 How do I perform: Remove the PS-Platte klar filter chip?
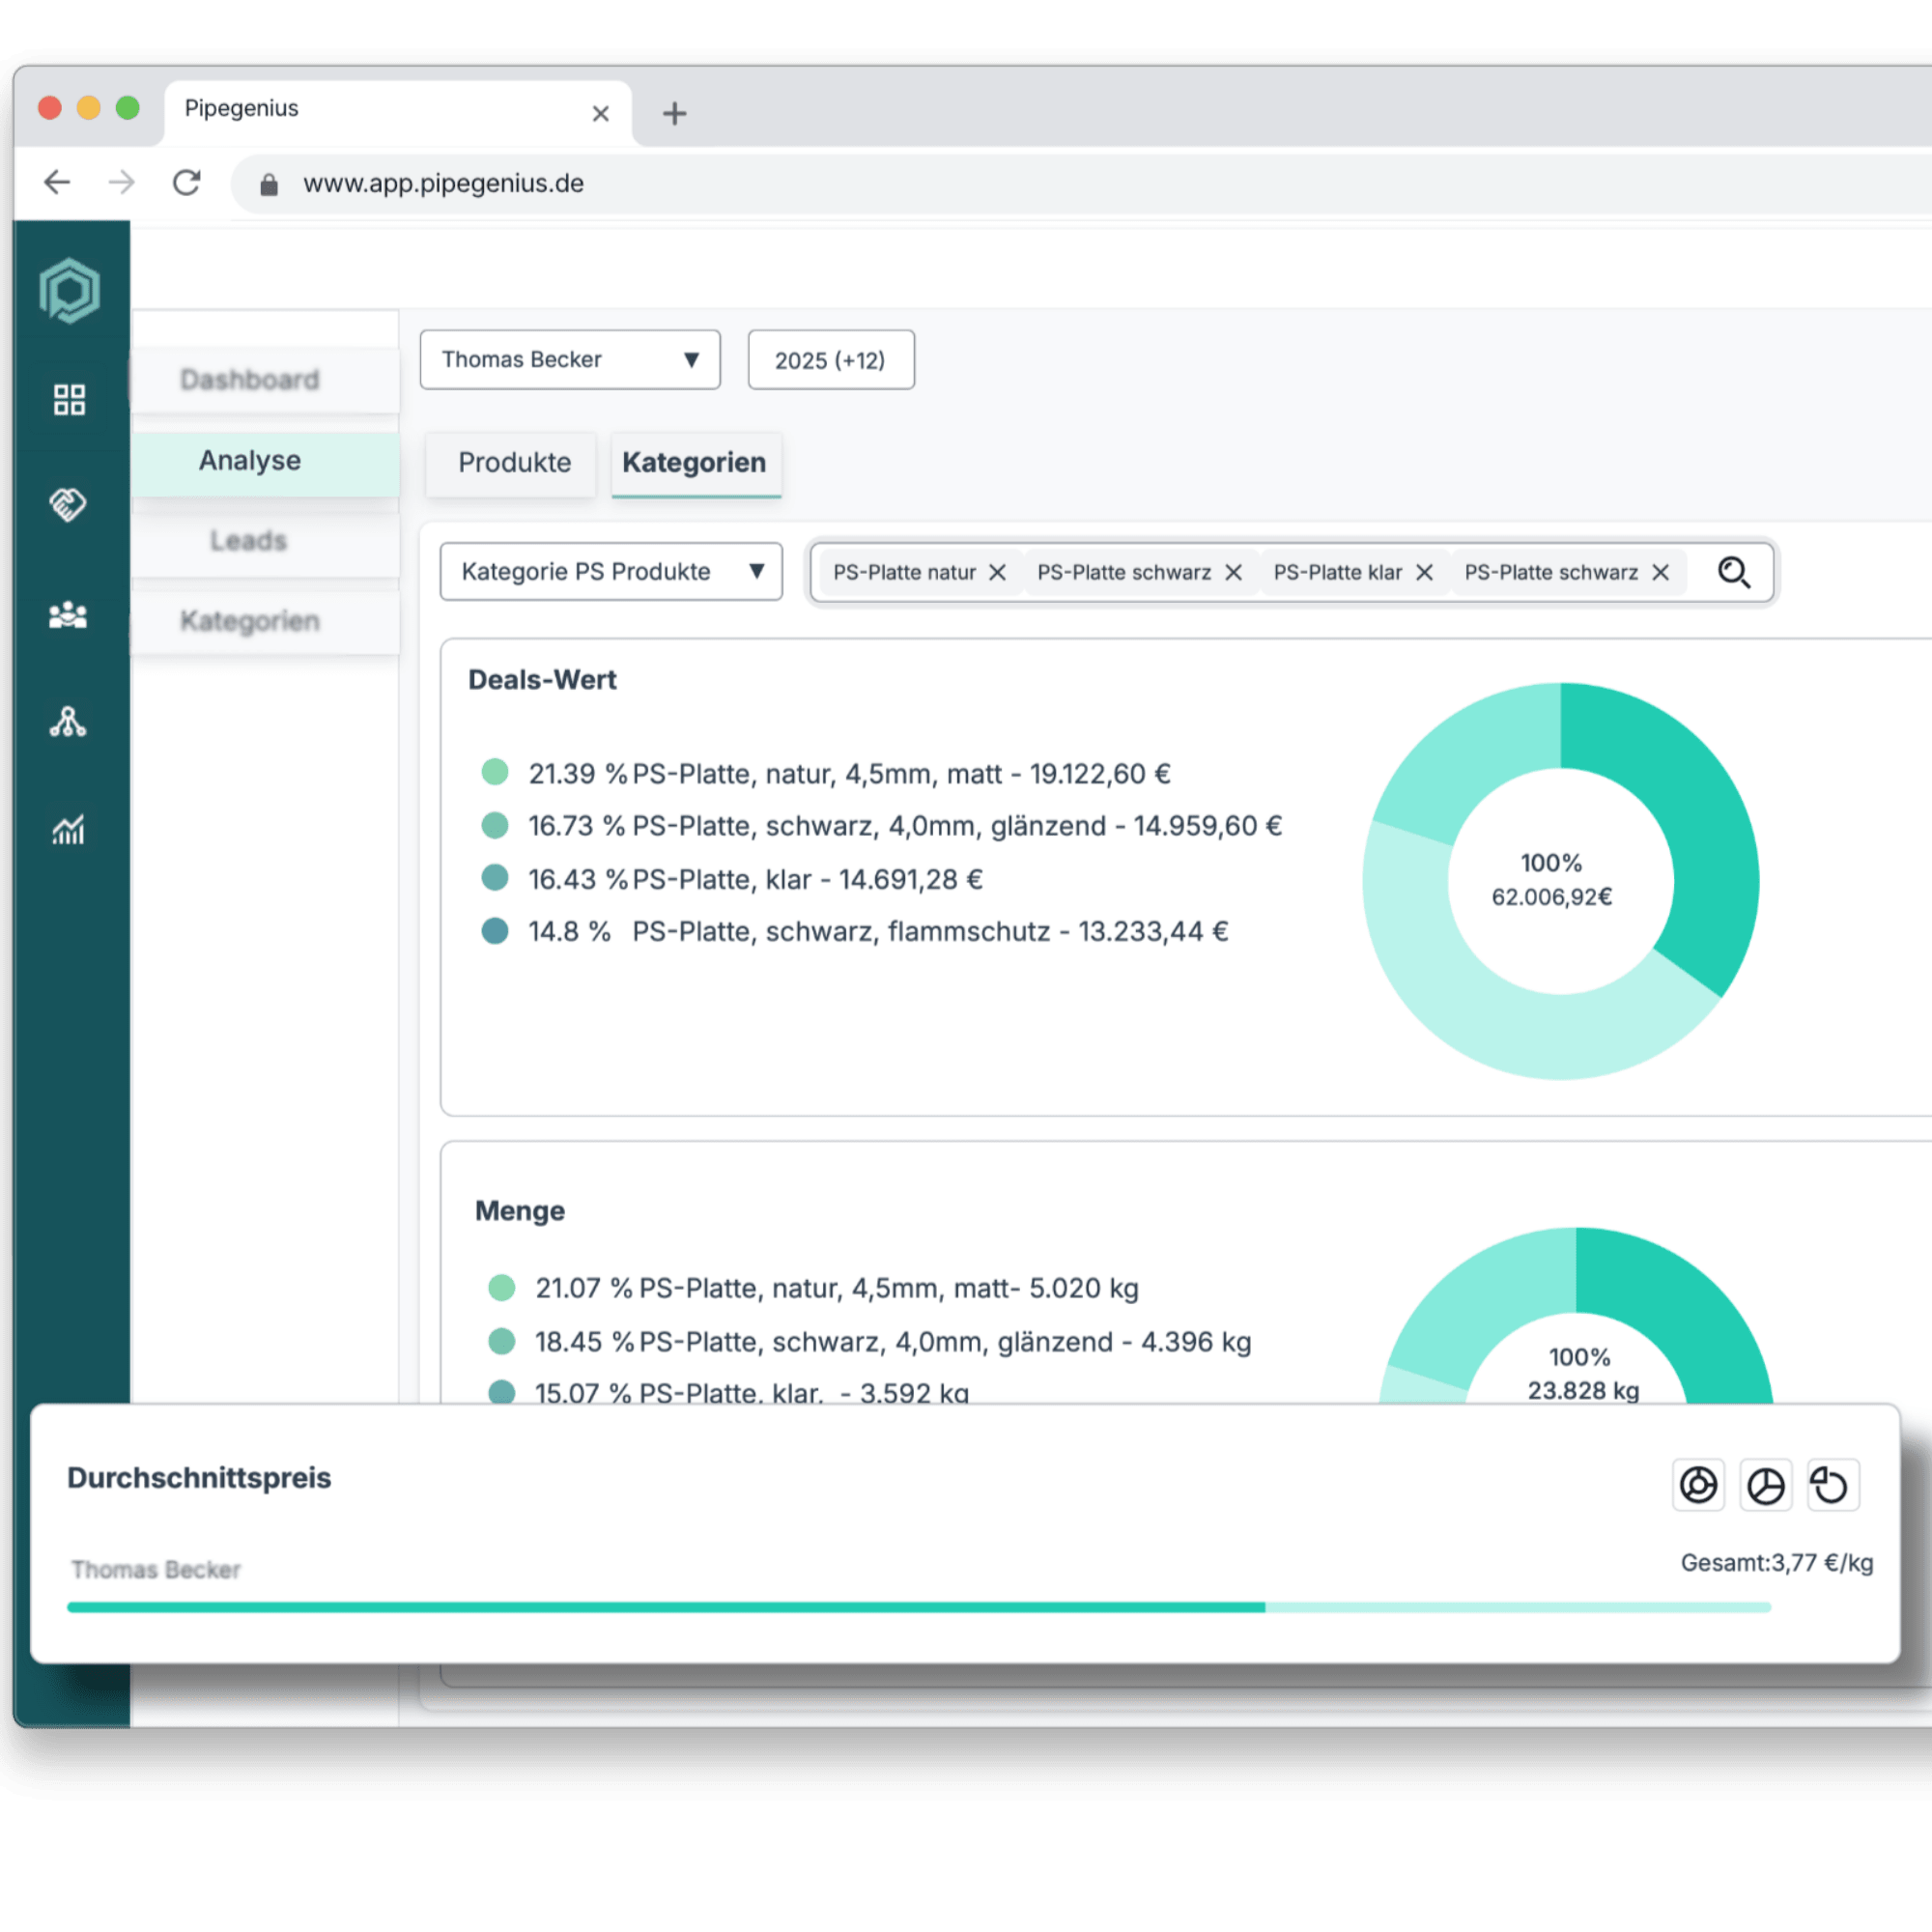click(x=1424, y=573)
